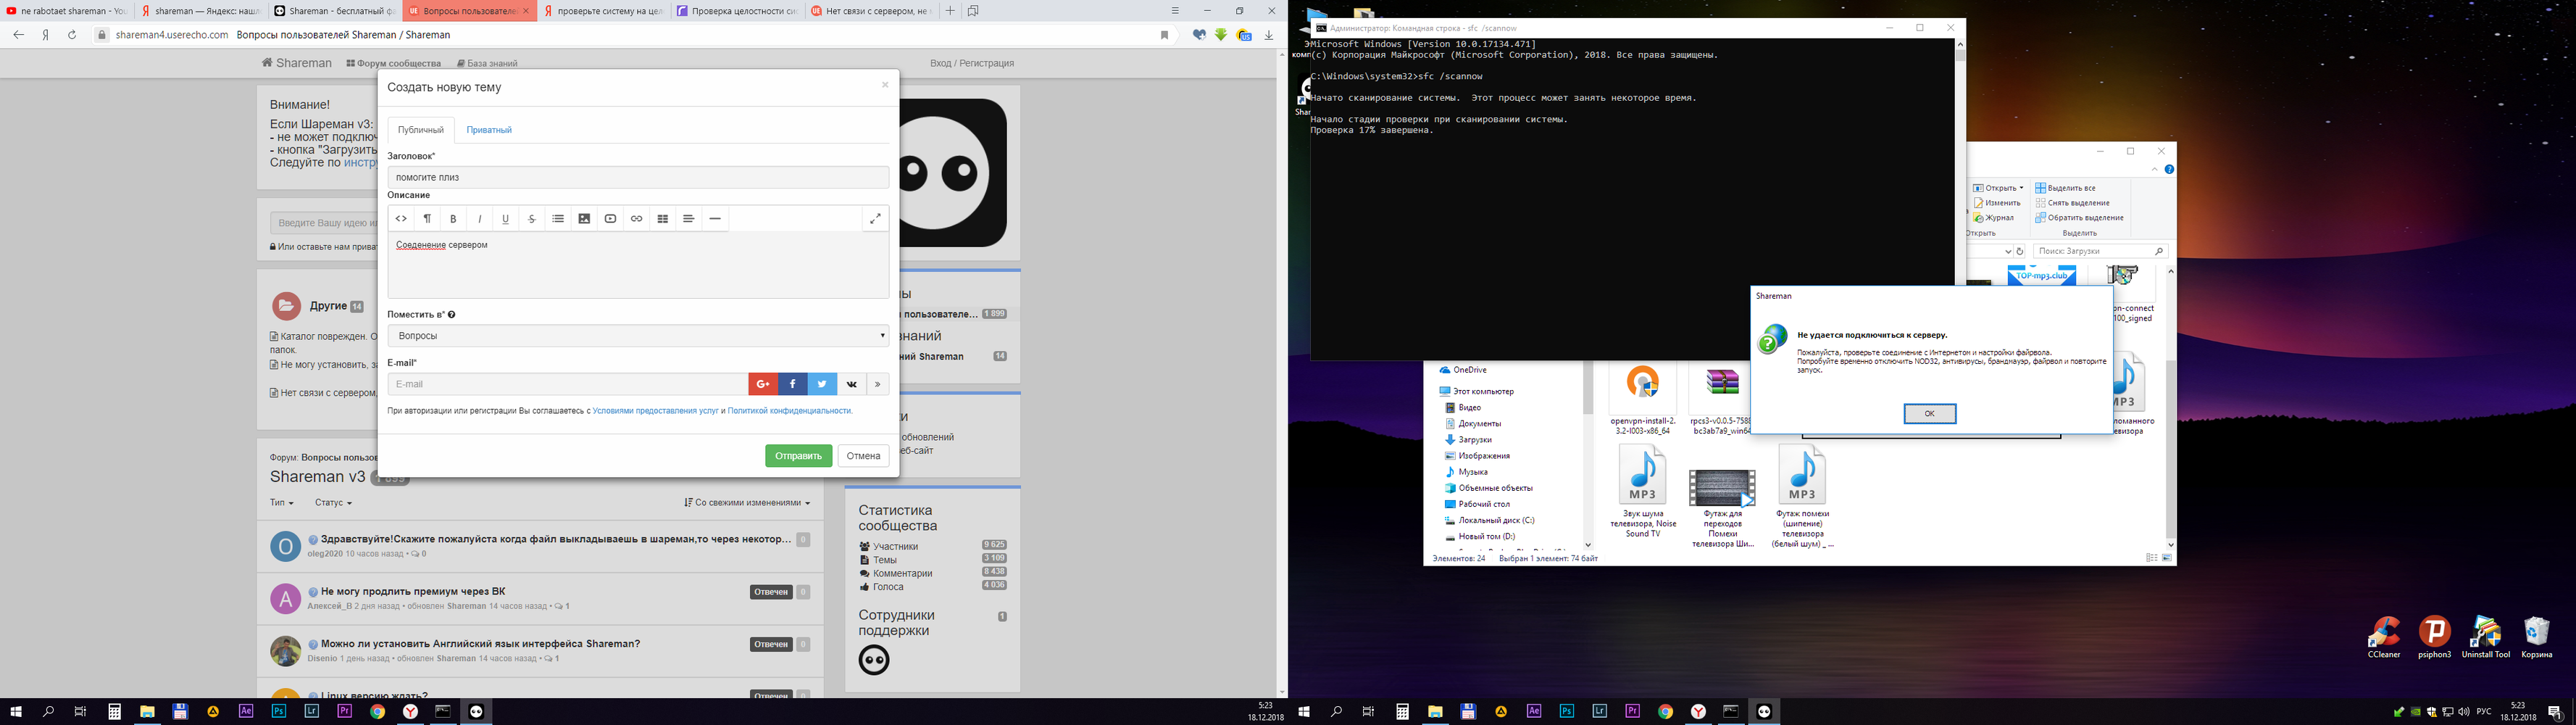The height and width of the screenshot is (725, 2576).
Task: Click the 'Заголовок' title input field
Action: pos(638,177)
